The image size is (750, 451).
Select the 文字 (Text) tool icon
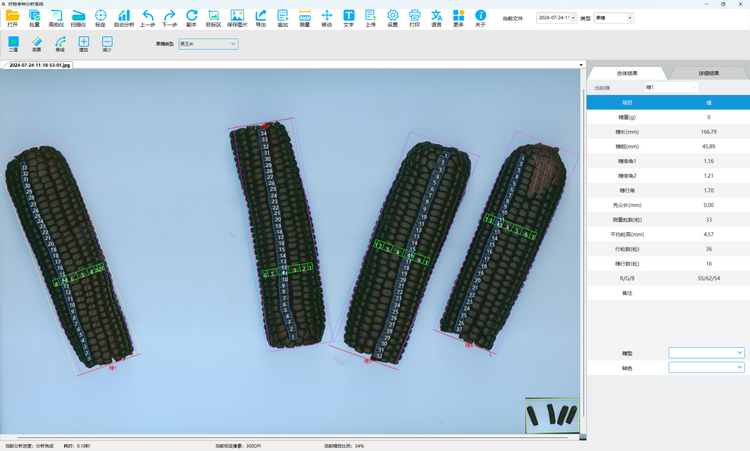point(348,16)
